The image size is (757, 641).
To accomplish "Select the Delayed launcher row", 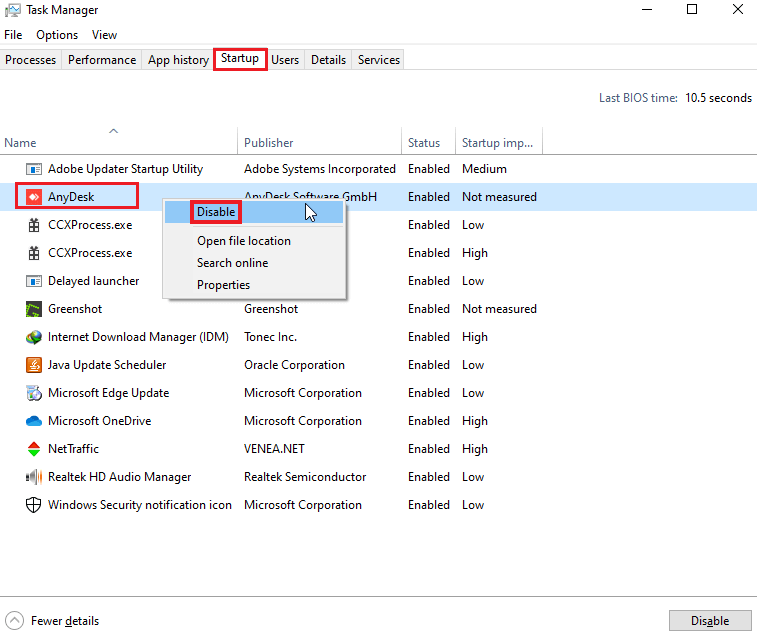I will pos(94,281).
